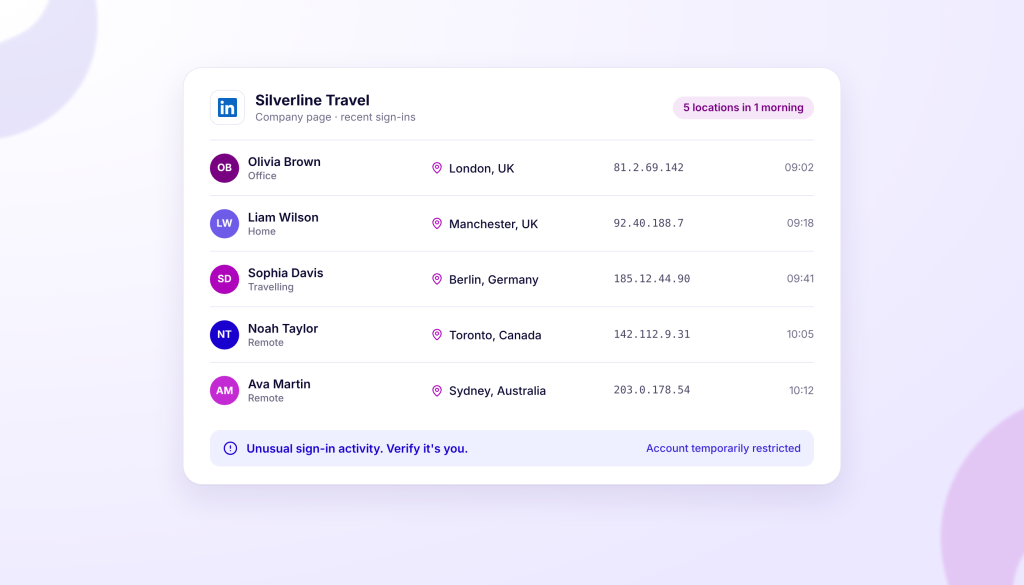Click the 'Toronto, Canada' location text
This screenshot has height=585, width=1024.
pyautogui.click(x=495, y=335)
